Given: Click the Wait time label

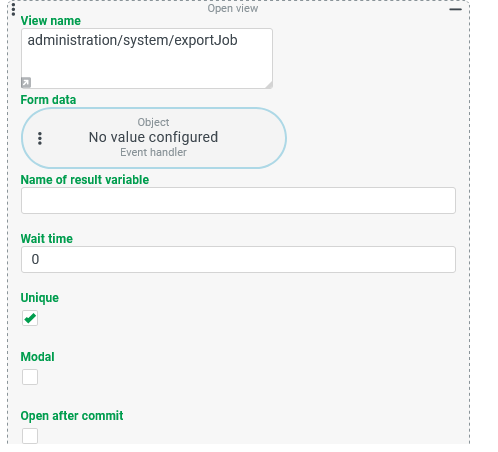Looking at the screenshot, I should pos(47,239).
